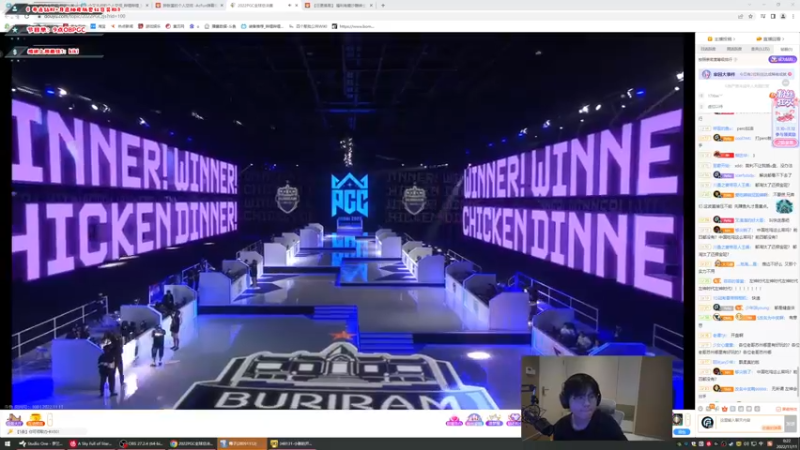Click the round gray icon above promo widget
The height and width of the screenshot is (450, 800).
coord(786,83)
